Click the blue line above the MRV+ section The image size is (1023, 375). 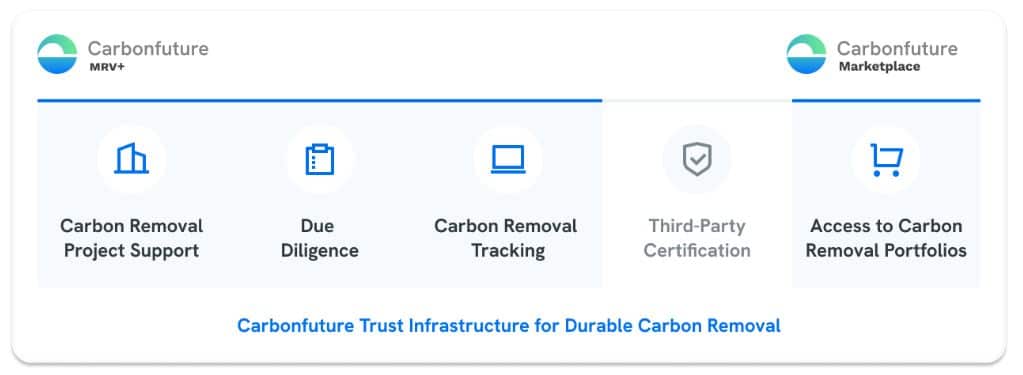click(x=320, y=100)
